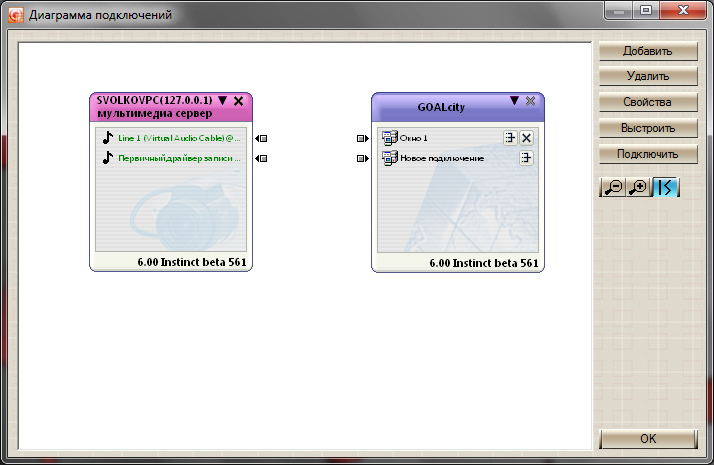
Task: Click the zoom out magnifier icon
Action: (x=613, y=187)
